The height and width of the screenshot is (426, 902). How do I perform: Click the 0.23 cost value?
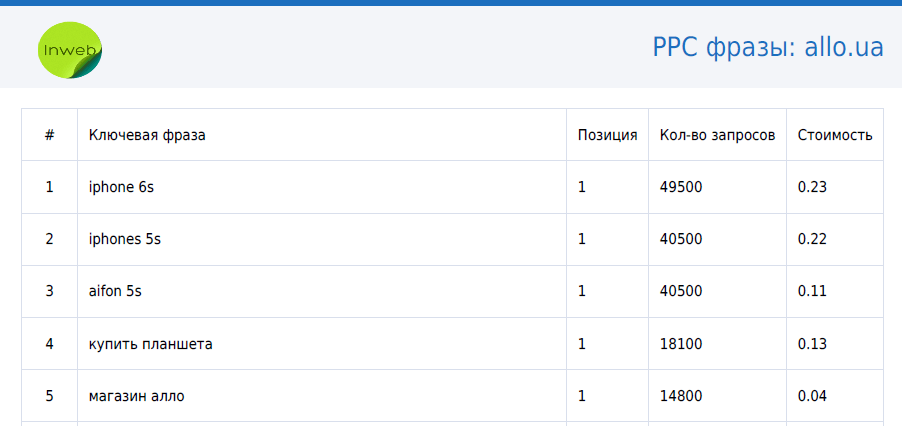point(812,187)
